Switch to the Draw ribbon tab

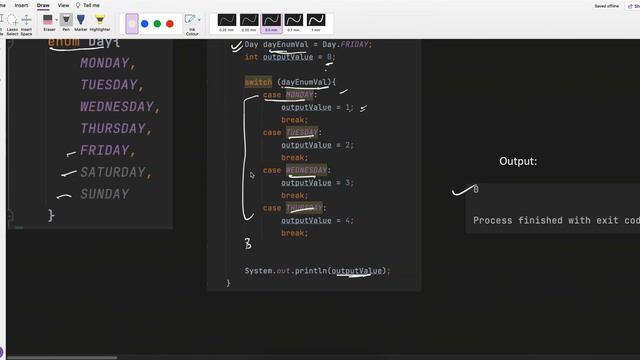pyautogui.click(x=43, y=5)
